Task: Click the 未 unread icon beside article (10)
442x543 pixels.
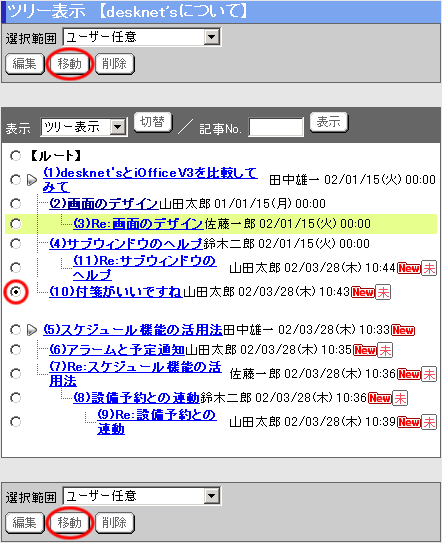Action: tap(383, 292)
